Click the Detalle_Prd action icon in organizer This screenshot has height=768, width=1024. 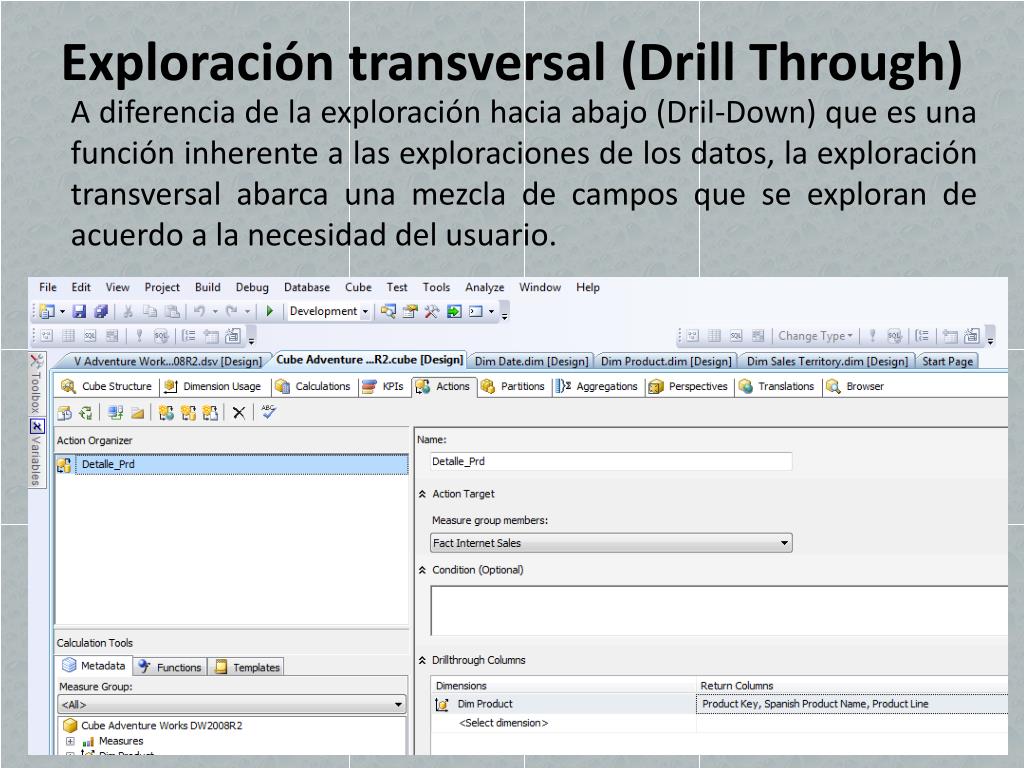click(x=64, y=465)
